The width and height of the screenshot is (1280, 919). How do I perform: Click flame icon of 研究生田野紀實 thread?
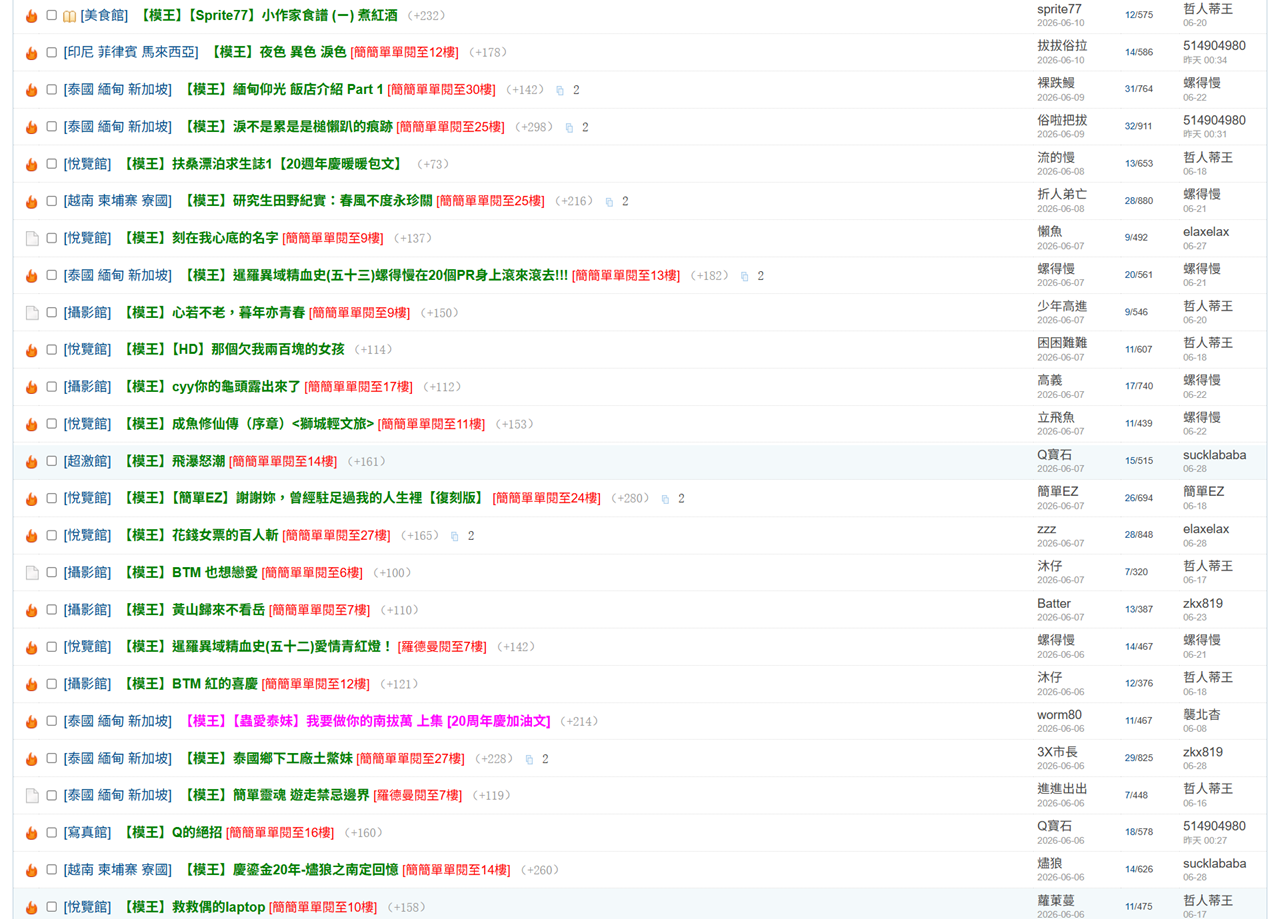tap(31, 201)
